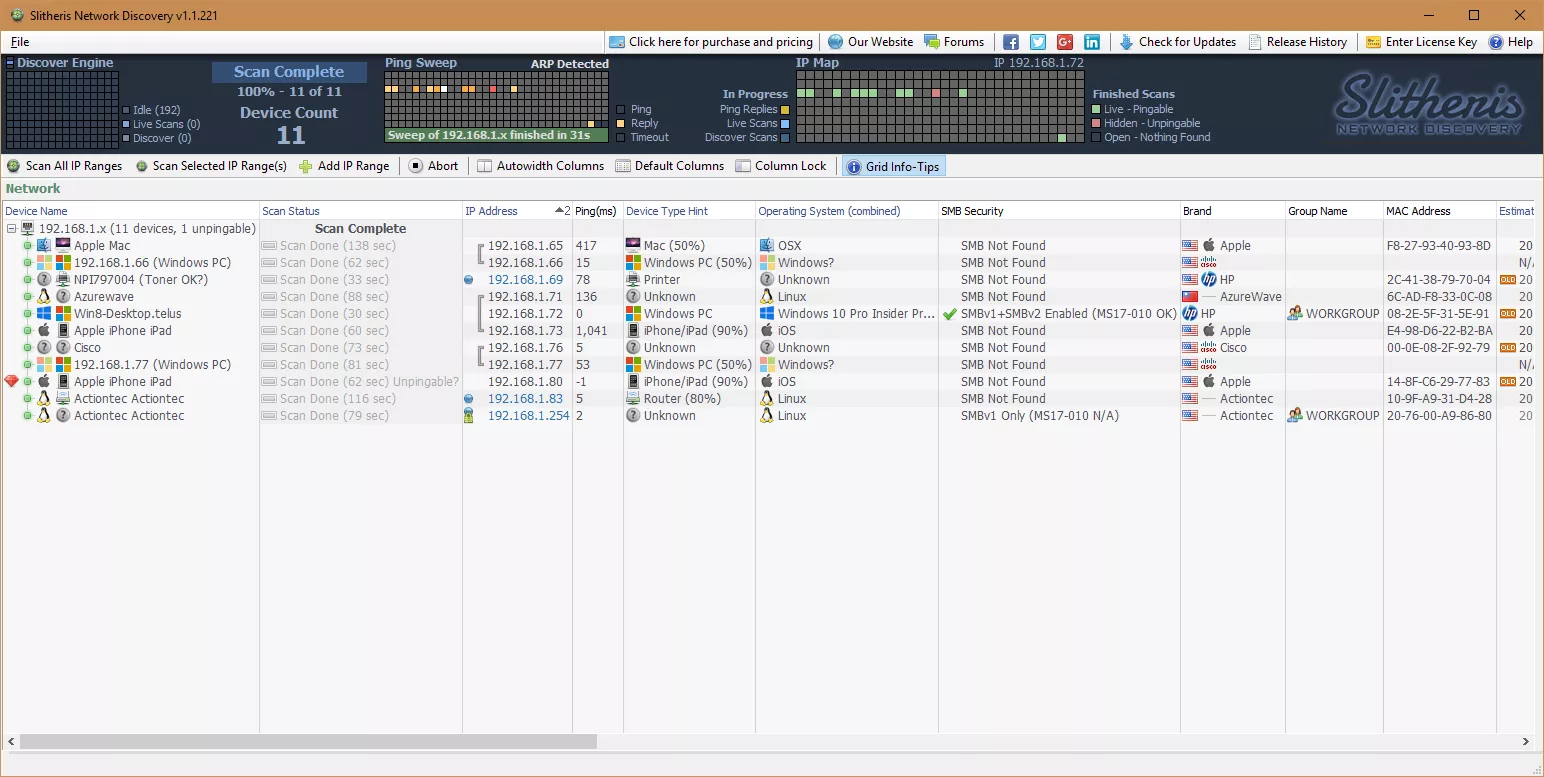Open Release History
1544x777 pixels.
[x=1297, y=42]
